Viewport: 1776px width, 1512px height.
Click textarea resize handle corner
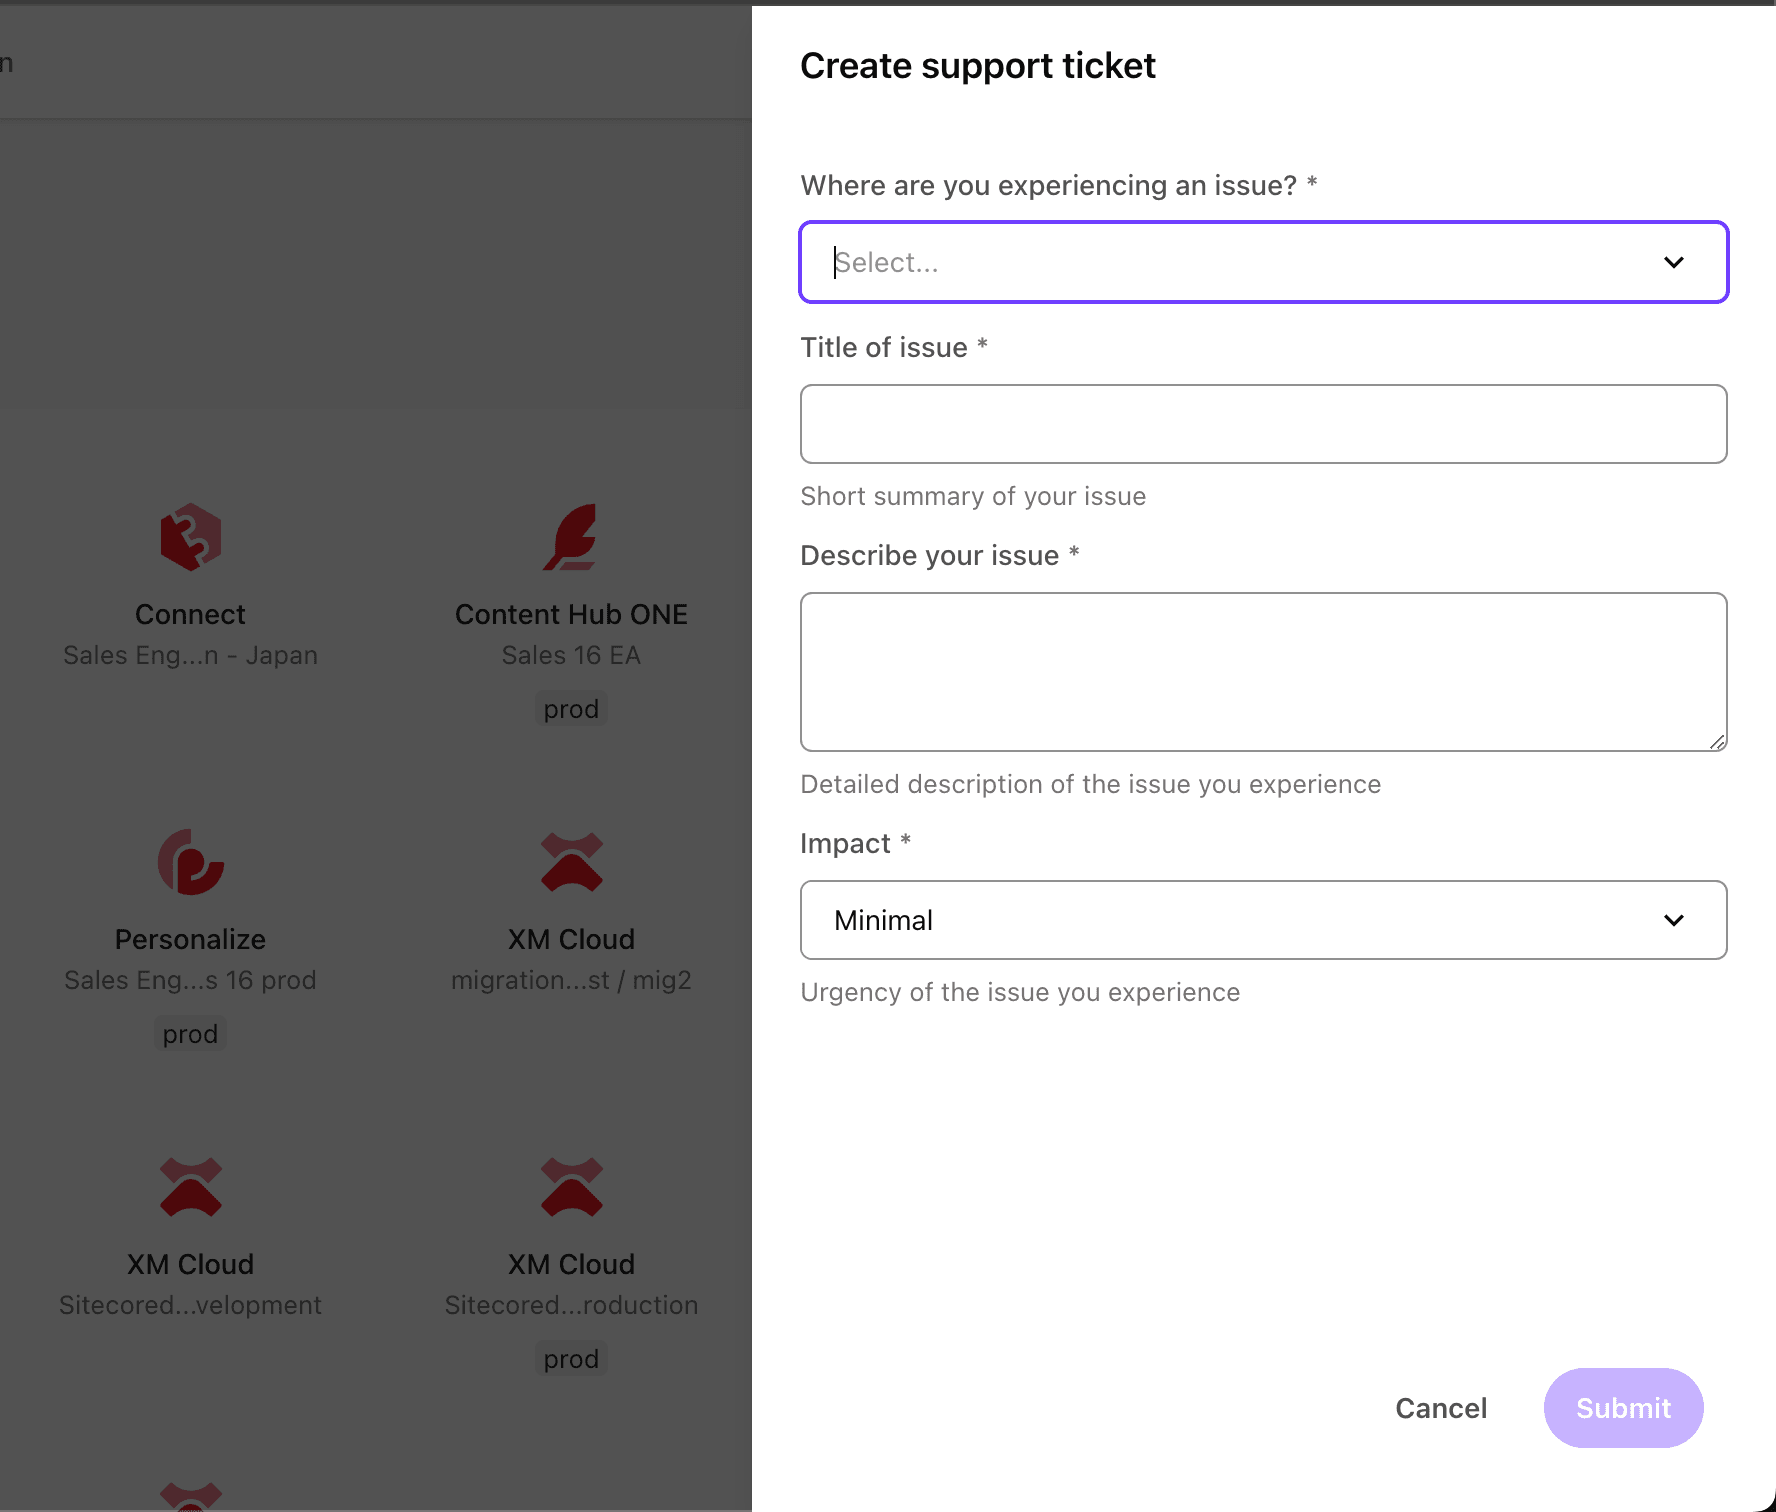point(1717,742)
